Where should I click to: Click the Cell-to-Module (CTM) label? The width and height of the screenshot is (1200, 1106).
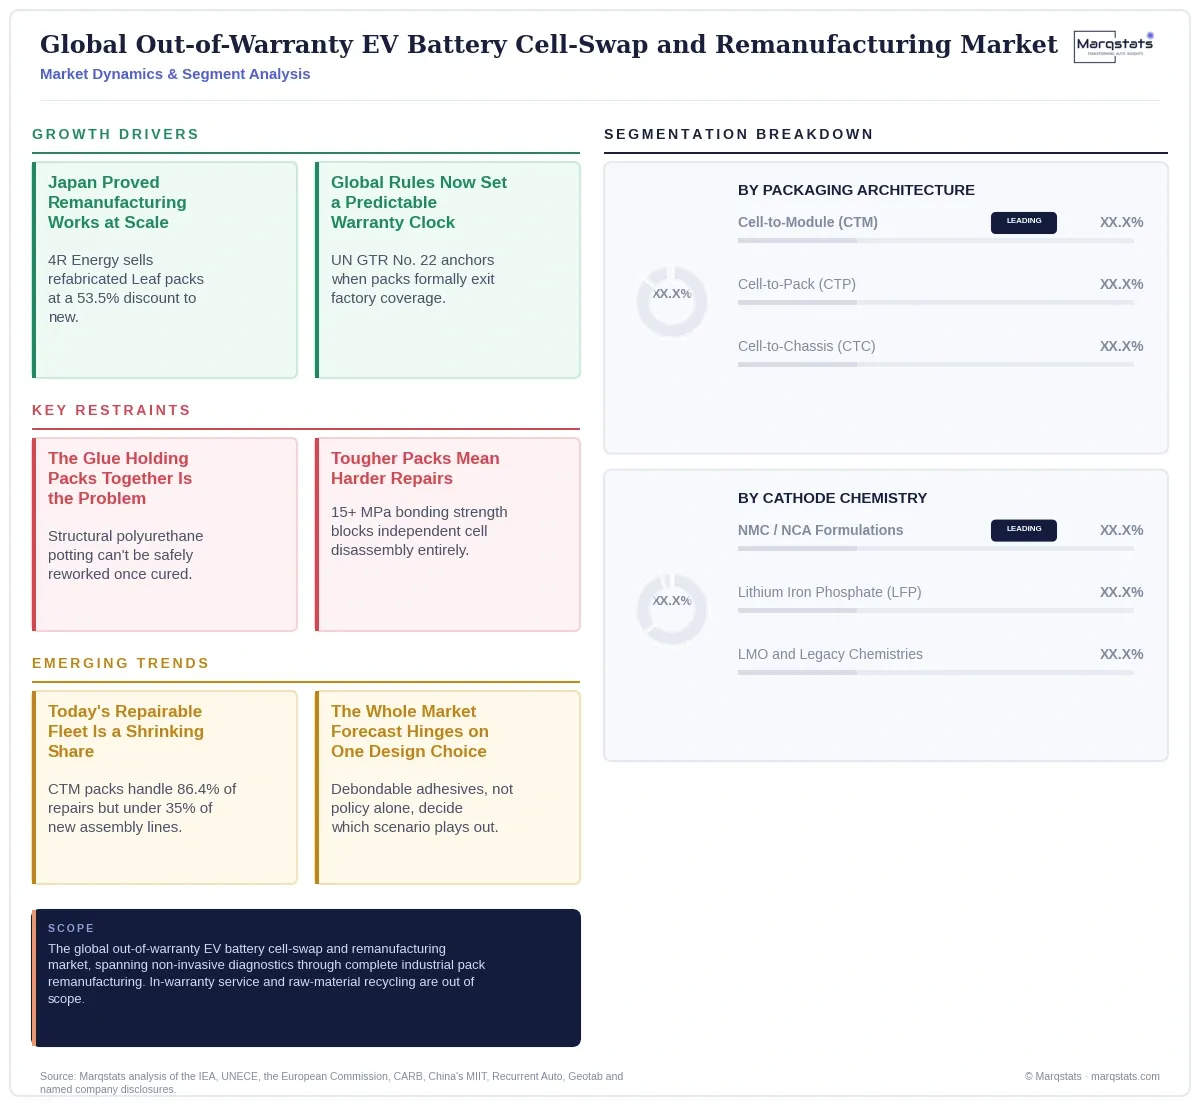click(808, 222)
